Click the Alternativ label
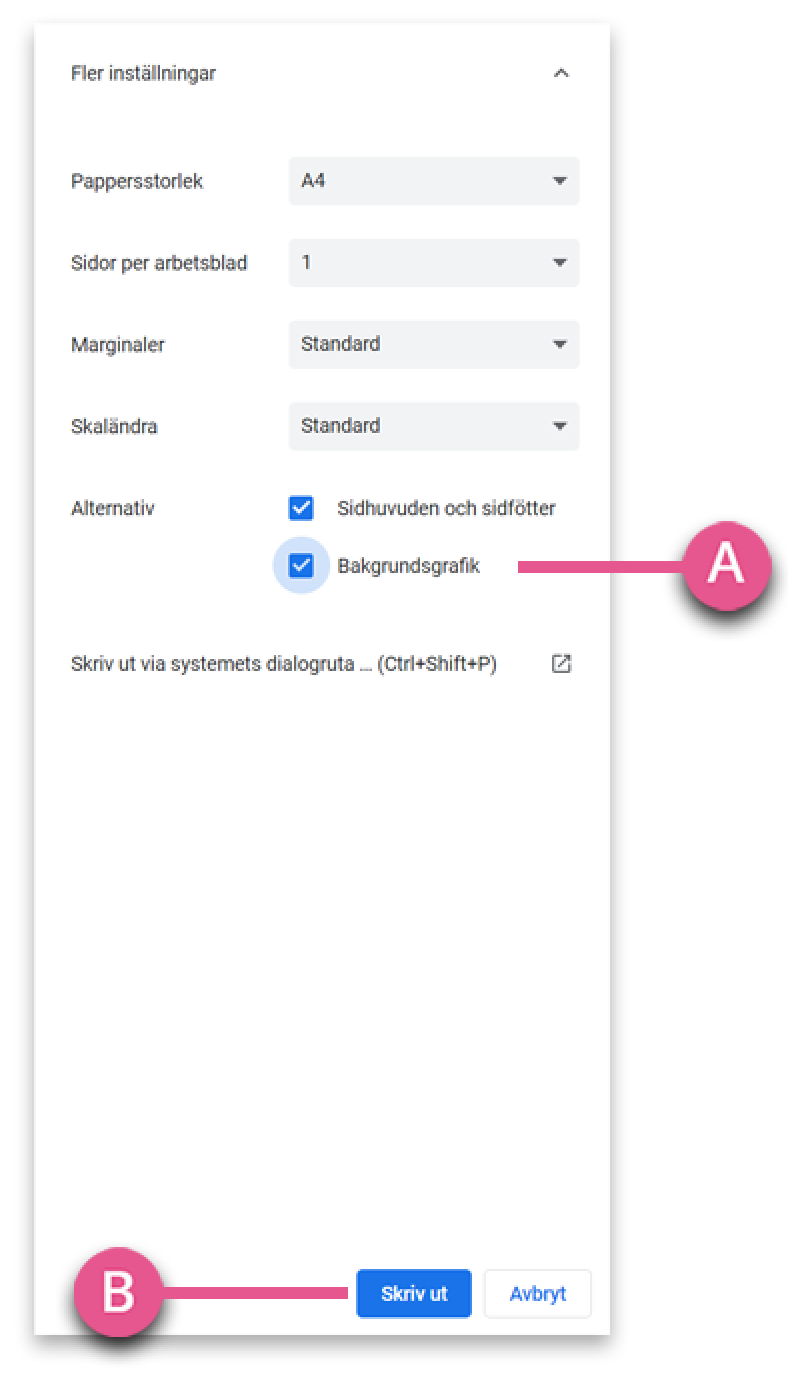The height and width of the screenshot is (1375, 788). coord(113,508)
